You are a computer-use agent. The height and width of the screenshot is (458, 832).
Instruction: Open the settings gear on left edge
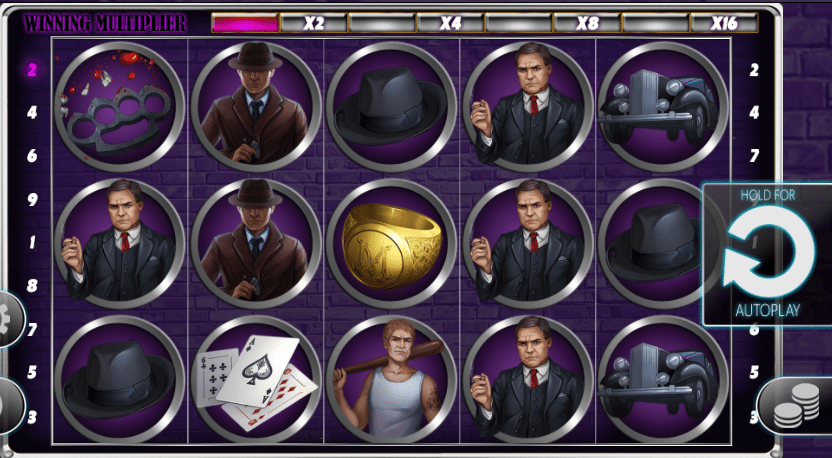click(x=11, y=319)
